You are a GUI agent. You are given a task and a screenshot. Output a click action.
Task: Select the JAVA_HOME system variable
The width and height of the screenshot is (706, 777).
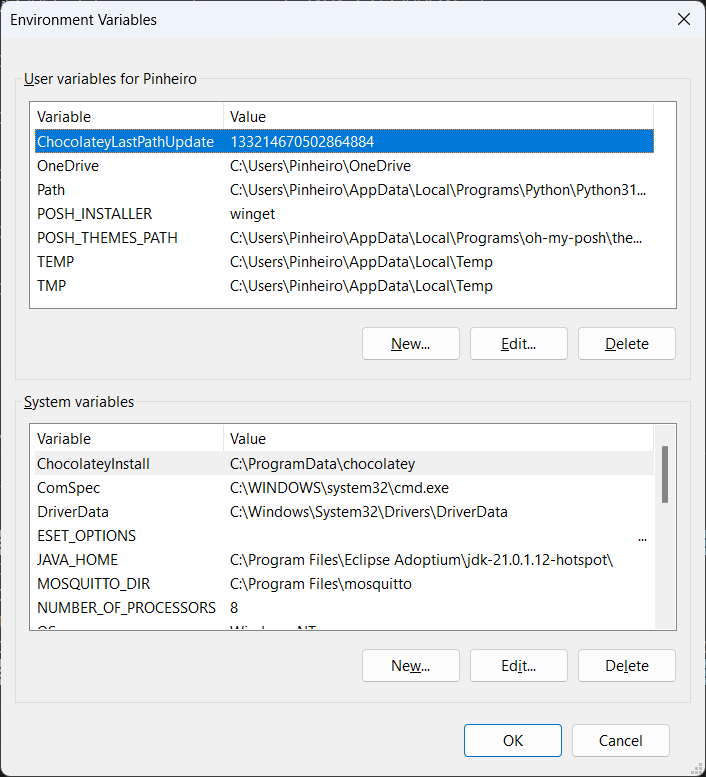tap(344, 559)
